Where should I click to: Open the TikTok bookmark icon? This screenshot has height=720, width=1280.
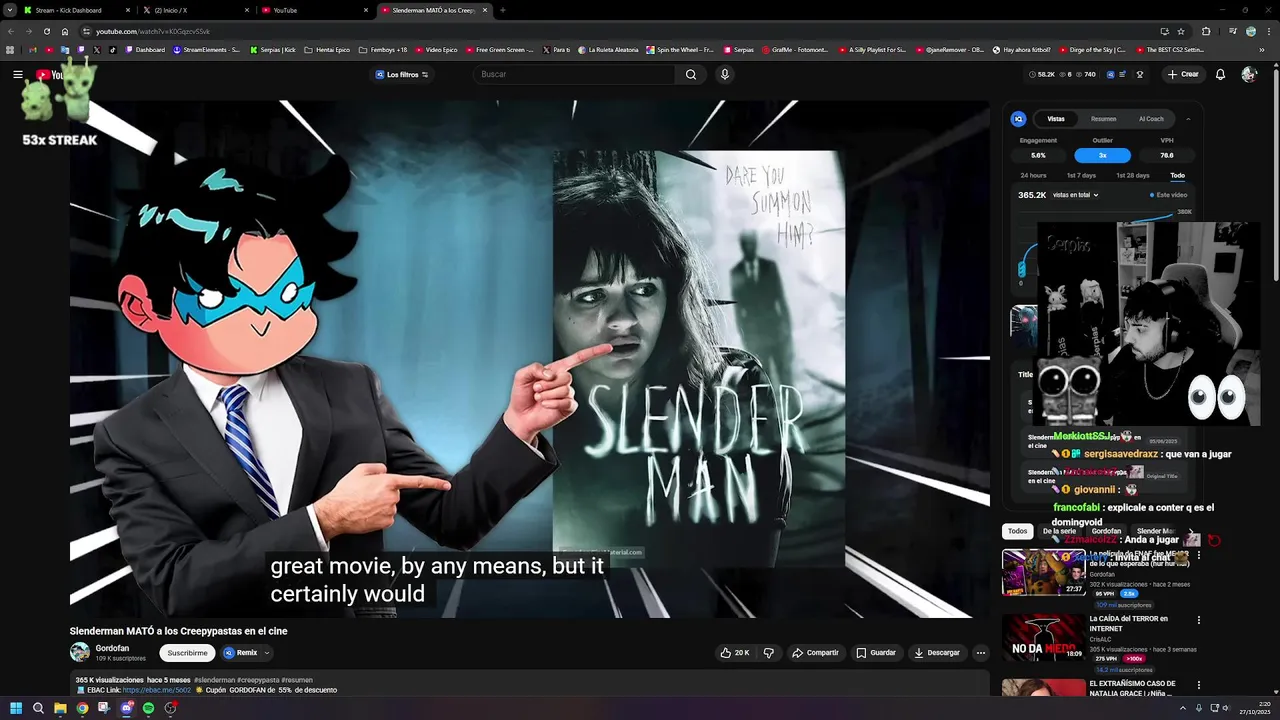coord(112,50)
